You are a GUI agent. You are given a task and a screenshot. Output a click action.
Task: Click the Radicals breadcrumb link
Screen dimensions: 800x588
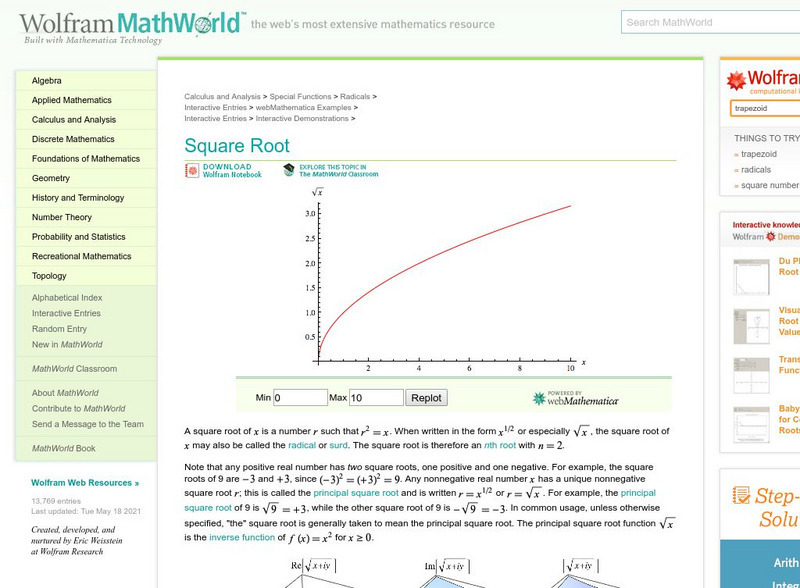355,96
